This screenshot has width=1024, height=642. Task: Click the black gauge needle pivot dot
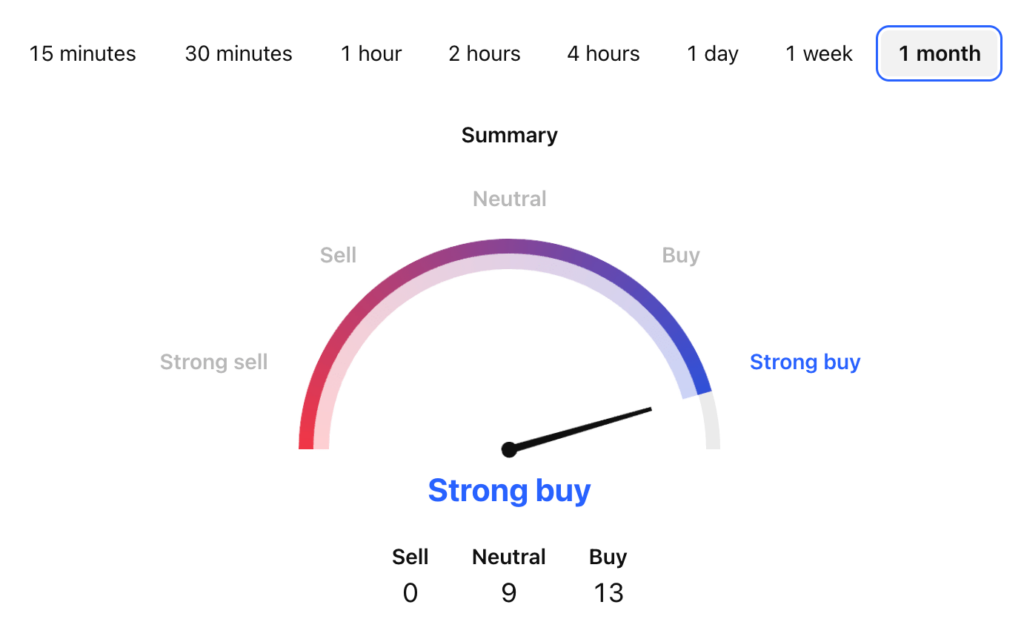pos(509,450)
